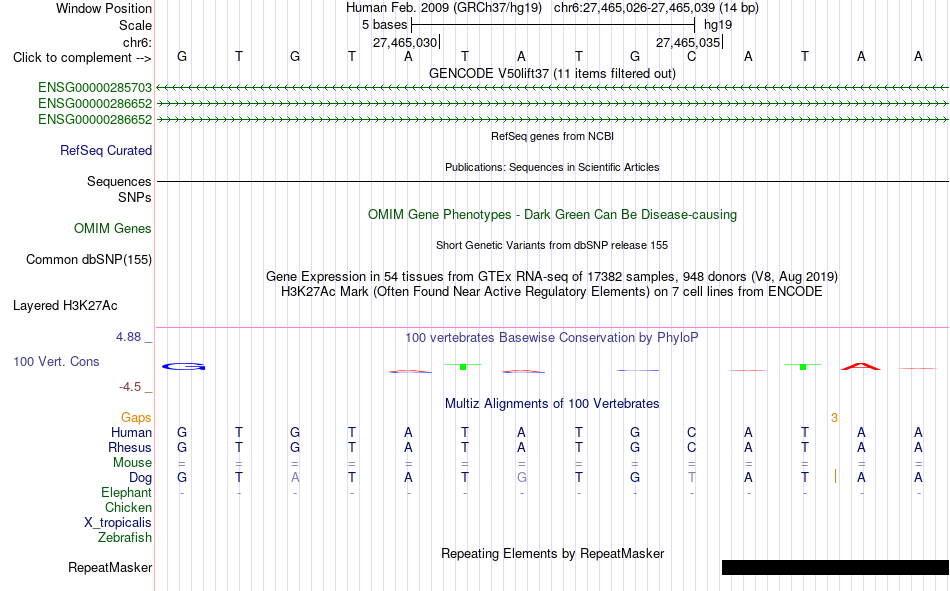Click the large red A conservation logo
This screenshot has width=950, height=591.
coord(861,366)
